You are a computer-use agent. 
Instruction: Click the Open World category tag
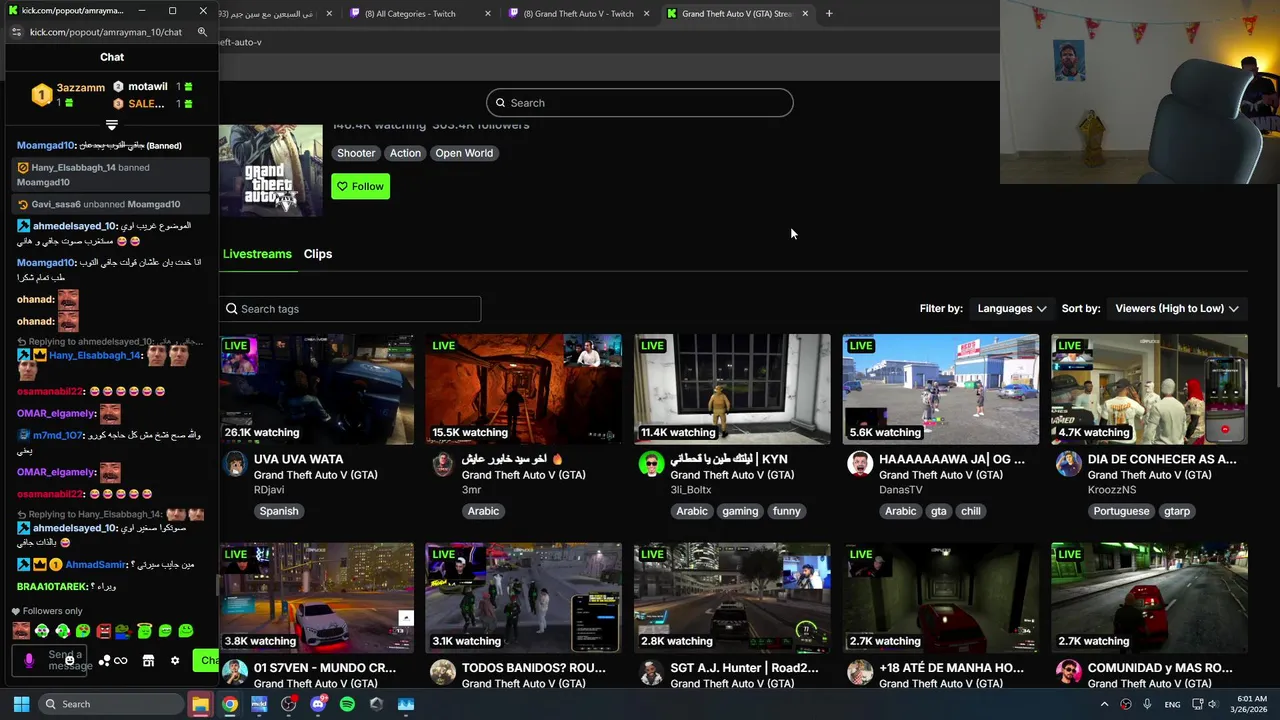pos(464,153)
